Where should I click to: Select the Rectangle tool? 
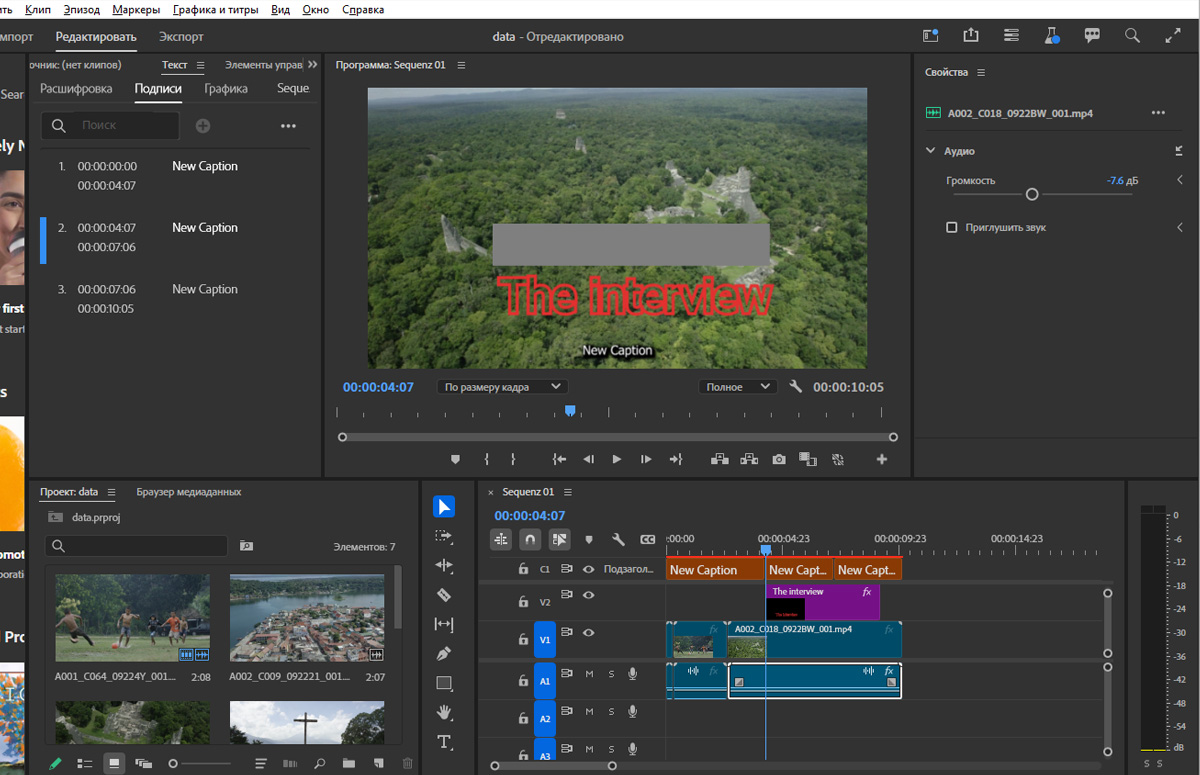444,684
